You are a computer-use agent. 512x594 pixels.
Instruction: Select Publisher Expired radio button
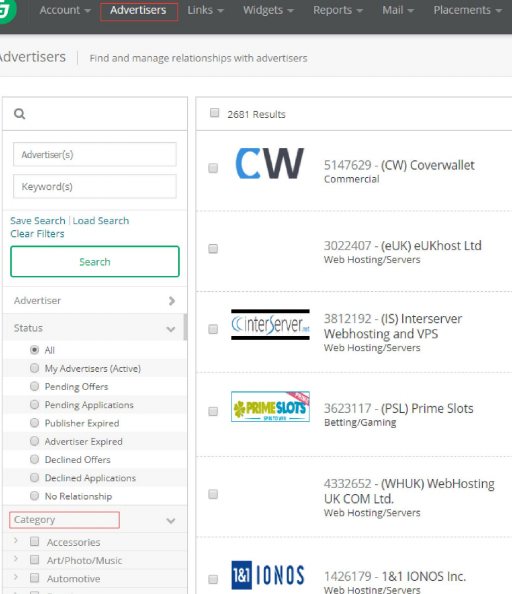click(34, 423)
